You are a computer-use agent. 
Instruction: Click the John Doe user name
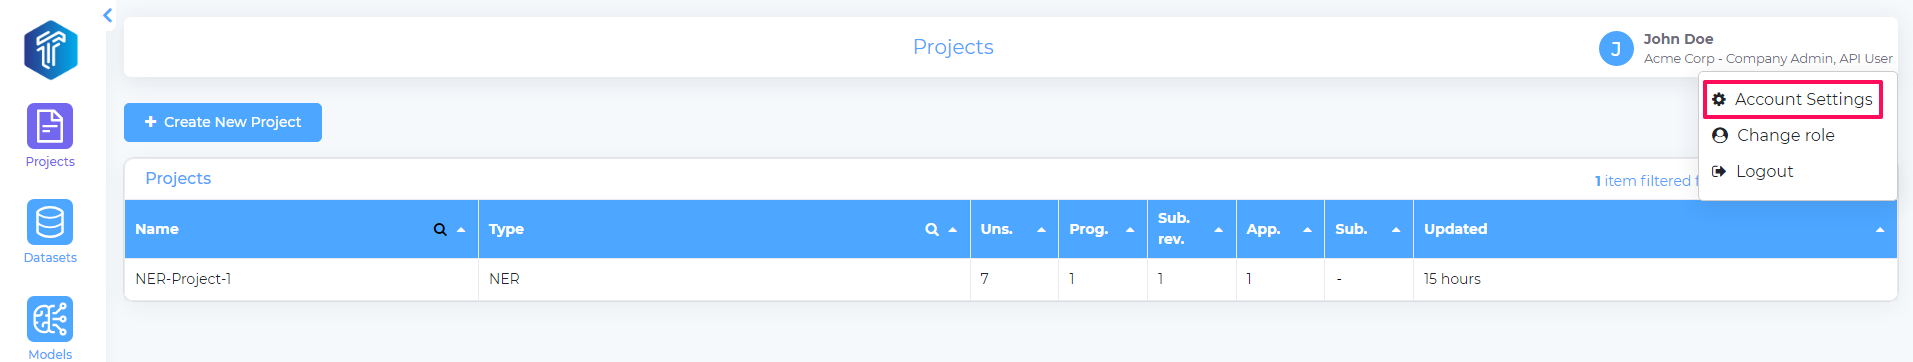tap(1678, 39)
